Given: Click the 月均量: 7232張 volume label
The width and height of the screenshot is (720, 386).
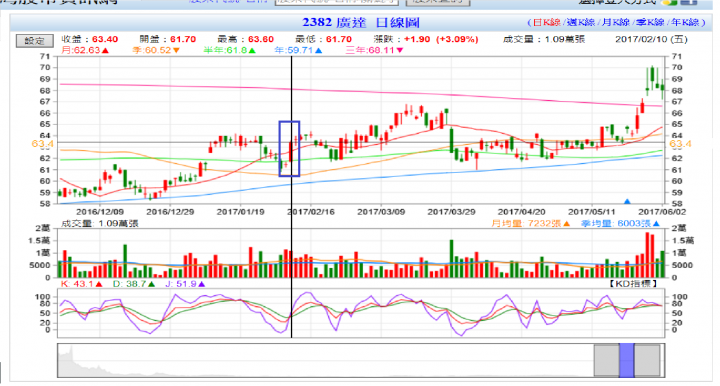Looking at the screenshot, I should tap(531, 224).
